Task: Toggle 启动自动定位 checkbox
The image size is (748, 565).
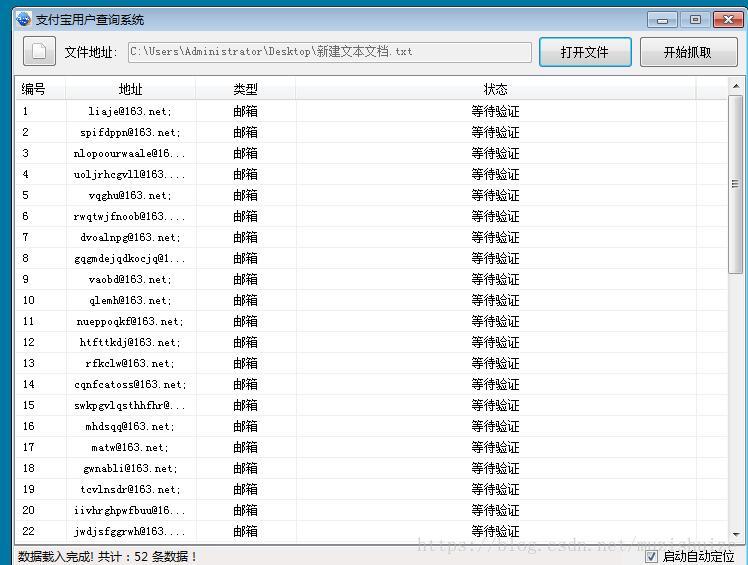Action: pyautogui.click(x=651, y=556)
